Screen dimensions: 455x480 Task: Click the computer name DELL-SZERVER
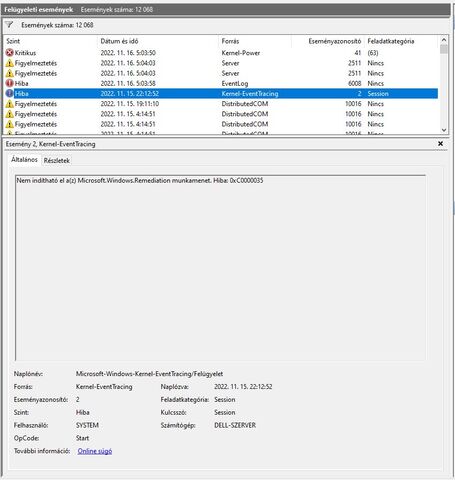tap(235, 425)
